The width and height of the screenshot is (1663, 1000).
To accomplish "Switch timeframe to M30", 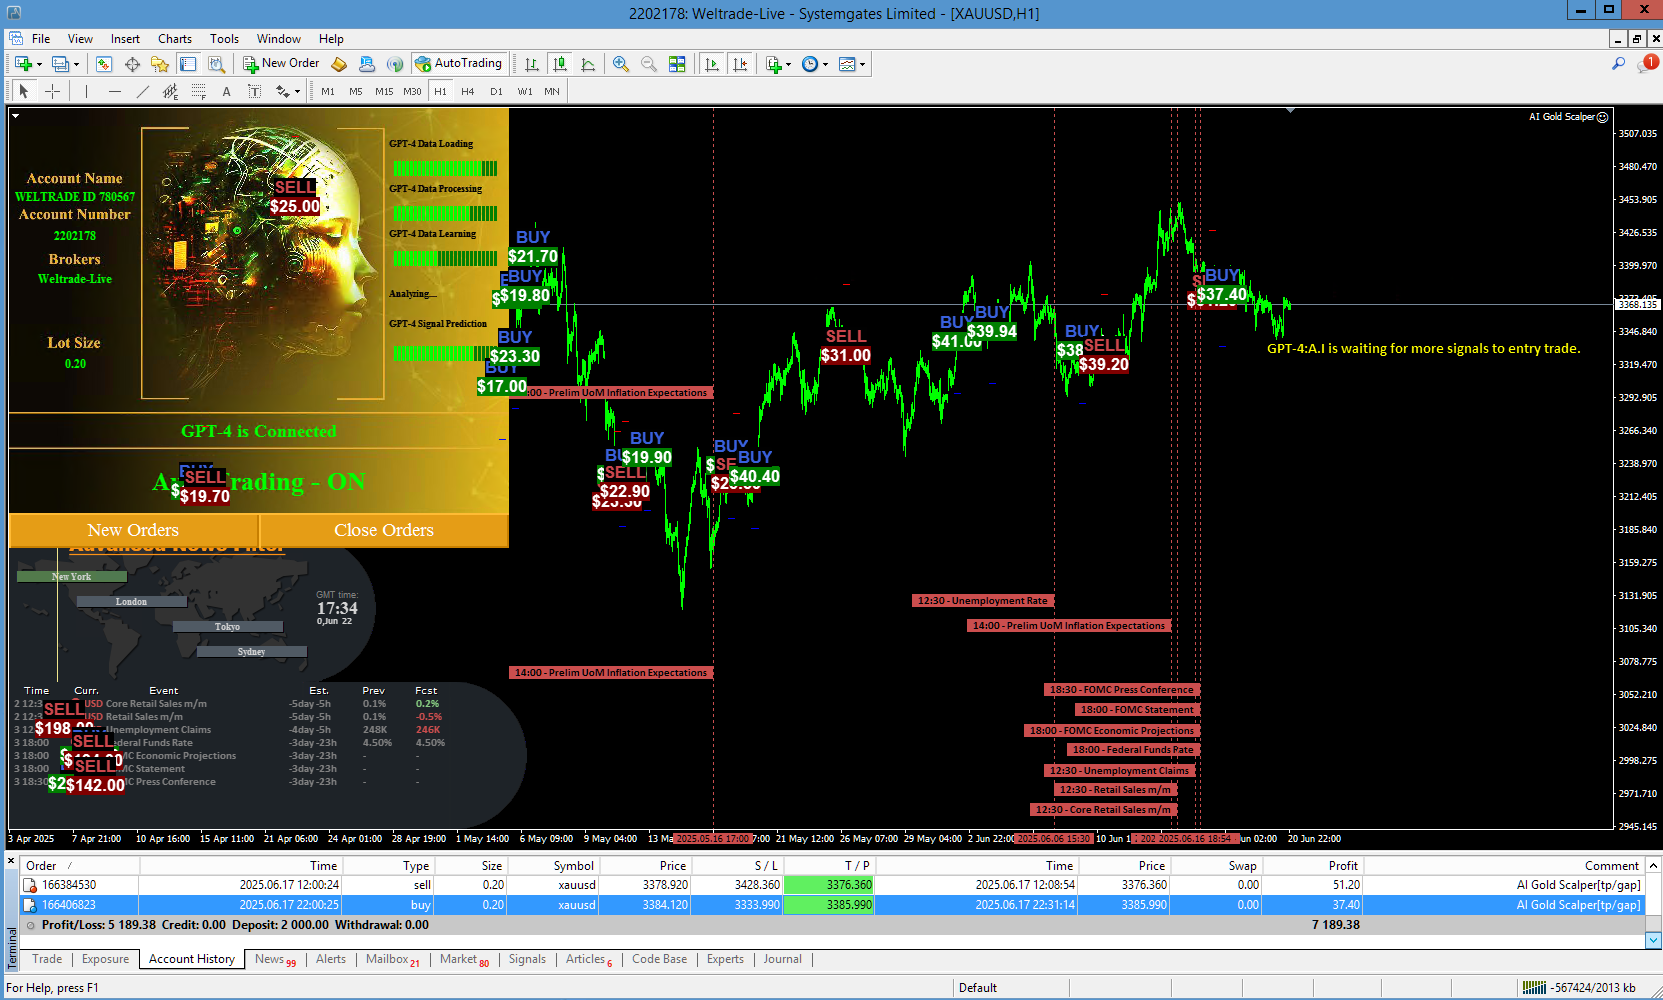I will (412, 91).
